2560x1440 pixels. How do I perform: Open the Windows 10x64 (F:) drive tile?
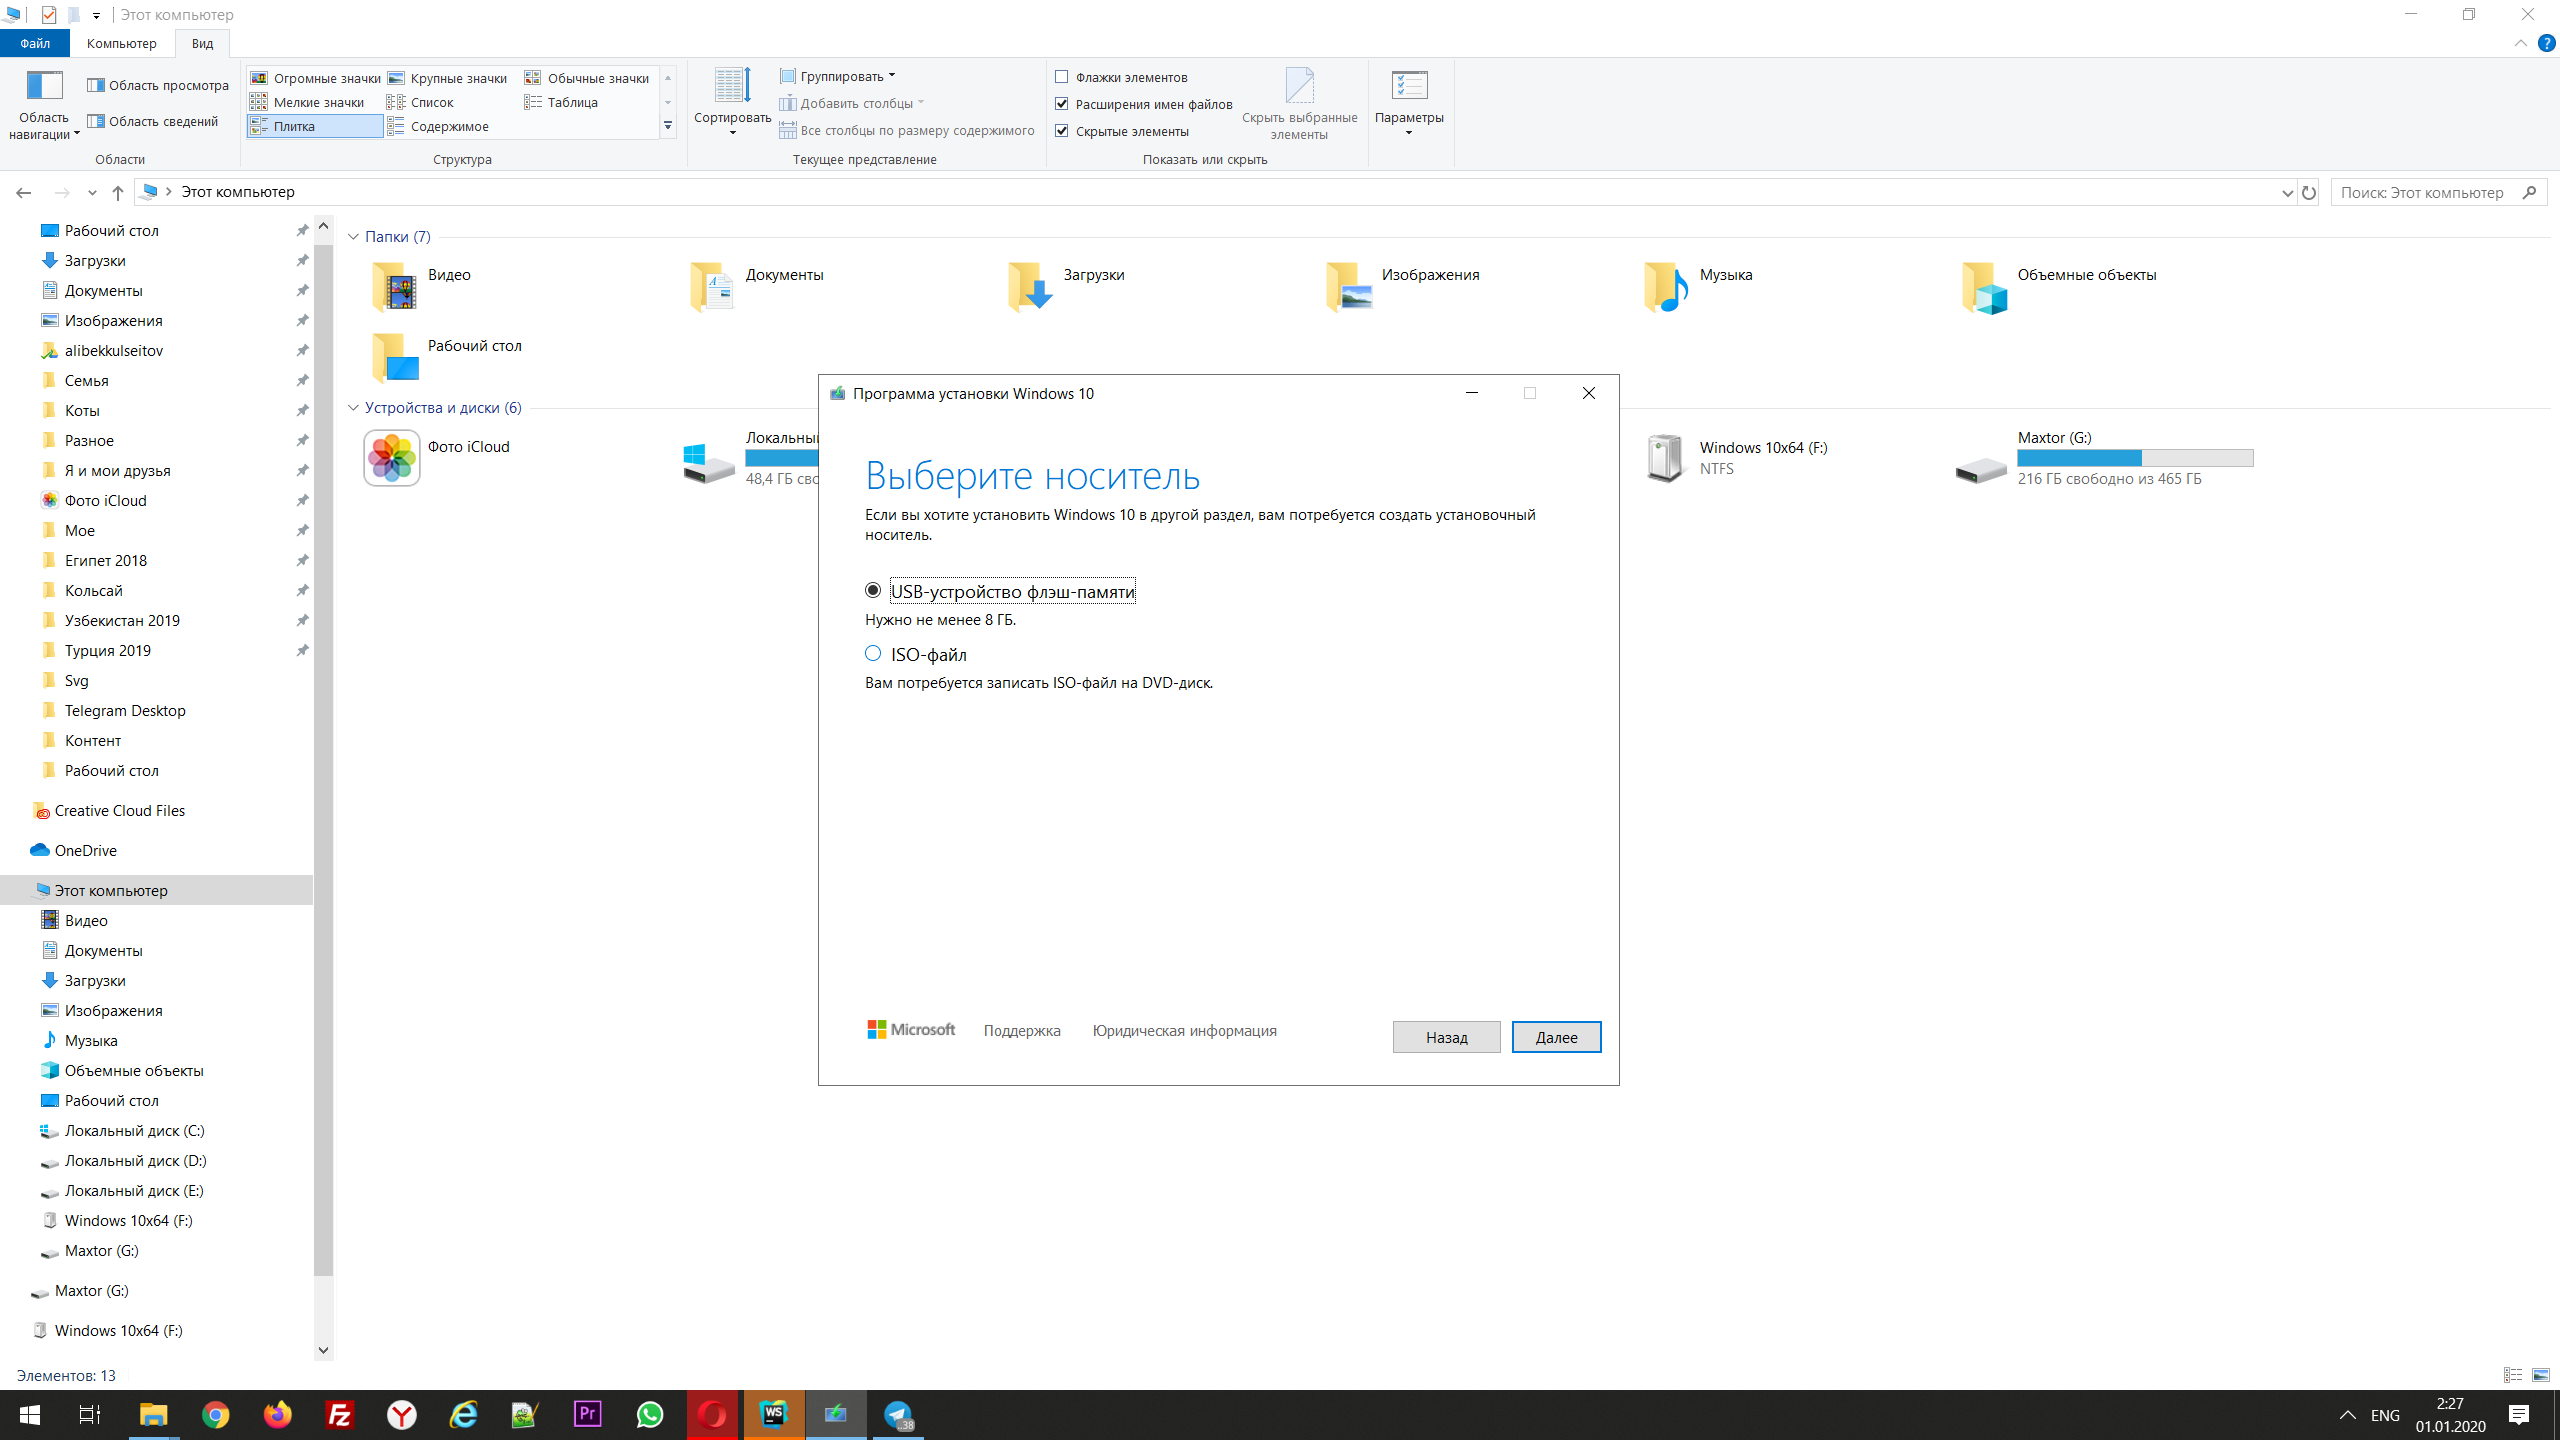coord(1737,458)
